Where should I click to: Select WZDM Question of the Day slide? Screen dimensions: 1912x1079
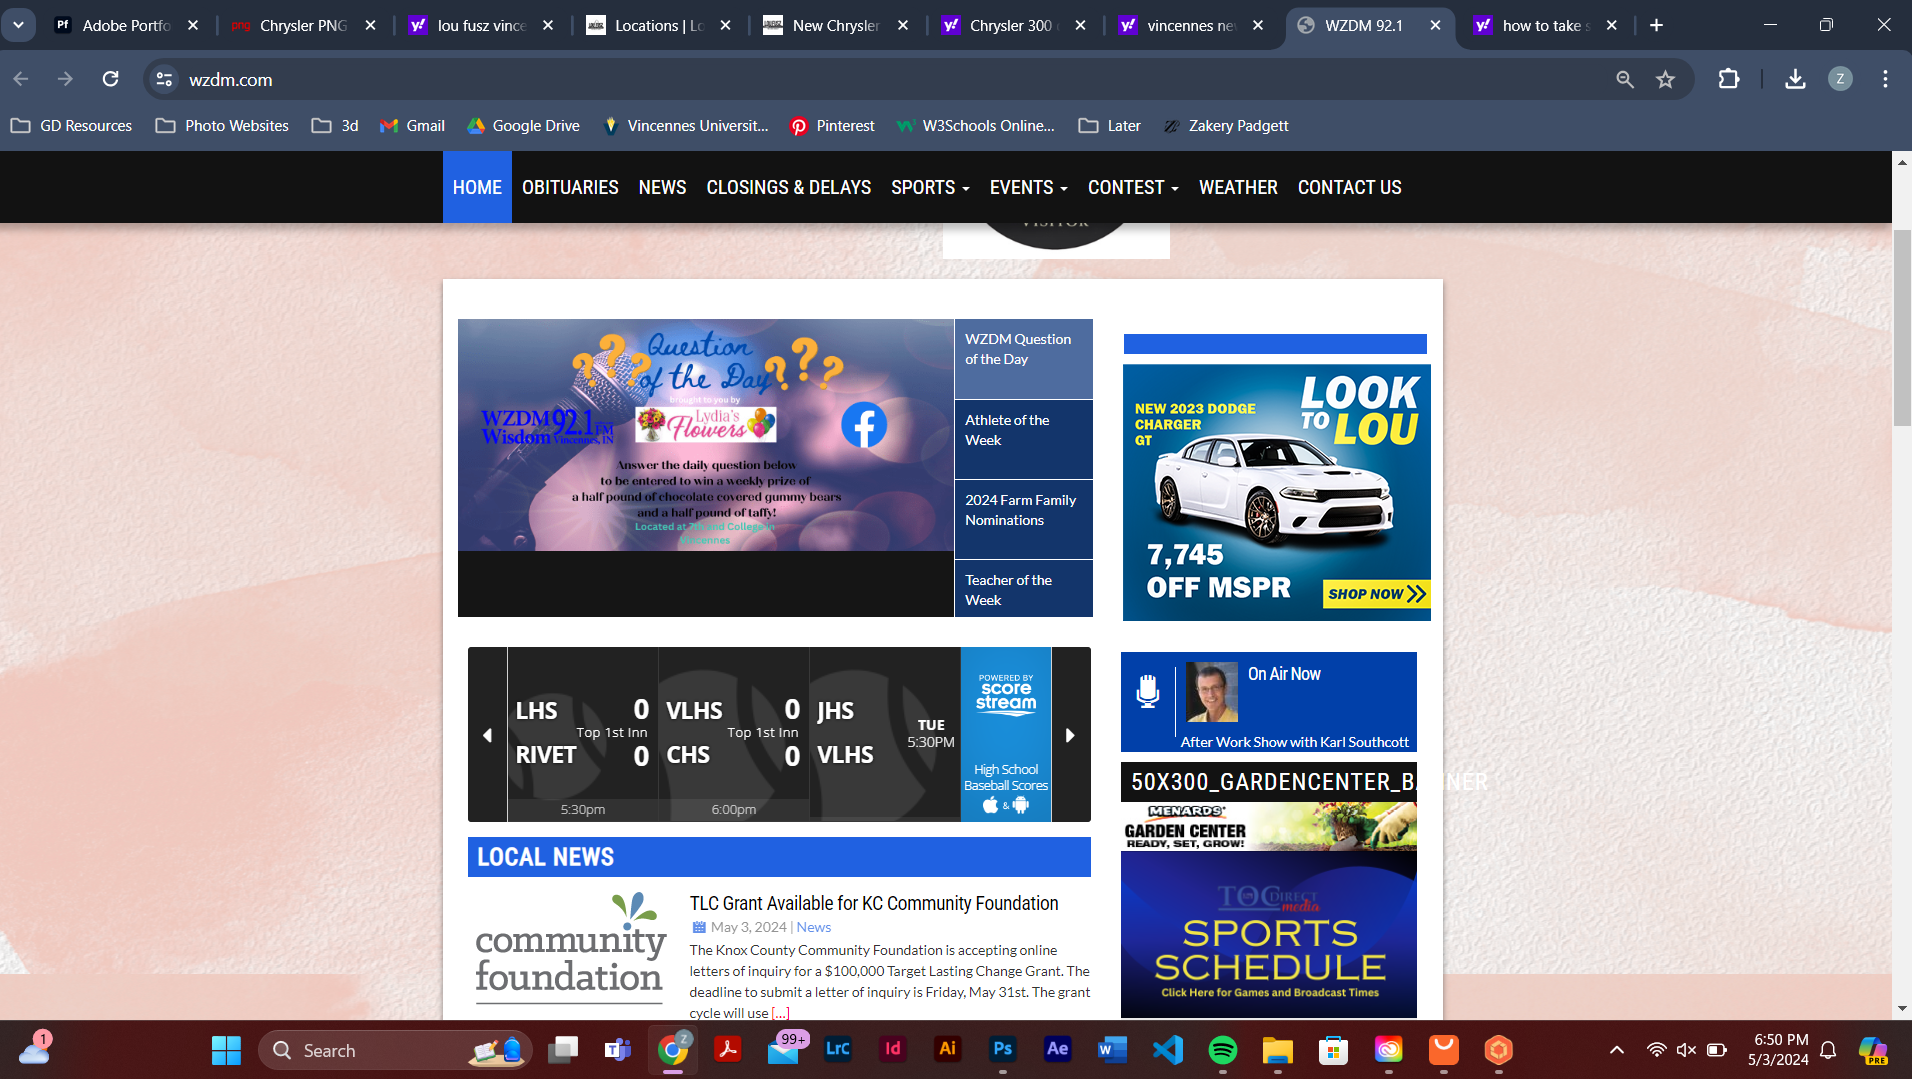(x=1023, y=359)
